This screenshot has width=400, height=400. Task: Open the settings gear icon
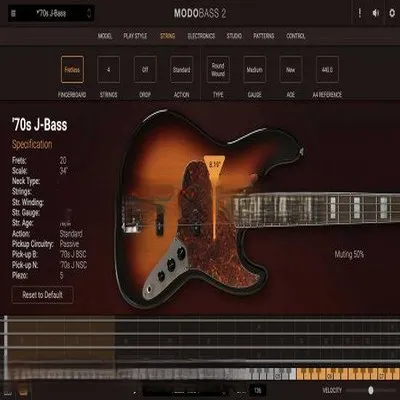point(392,13)
